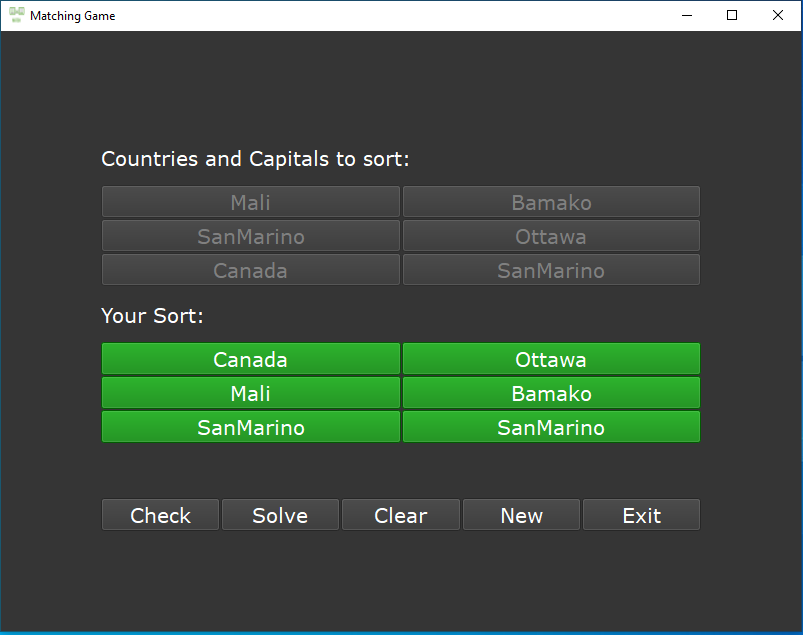The width and height of the screenshot is (803, 635).
Task: Click grayed SanMarino in to-sort right column
Action: click(x=551, y=270)
